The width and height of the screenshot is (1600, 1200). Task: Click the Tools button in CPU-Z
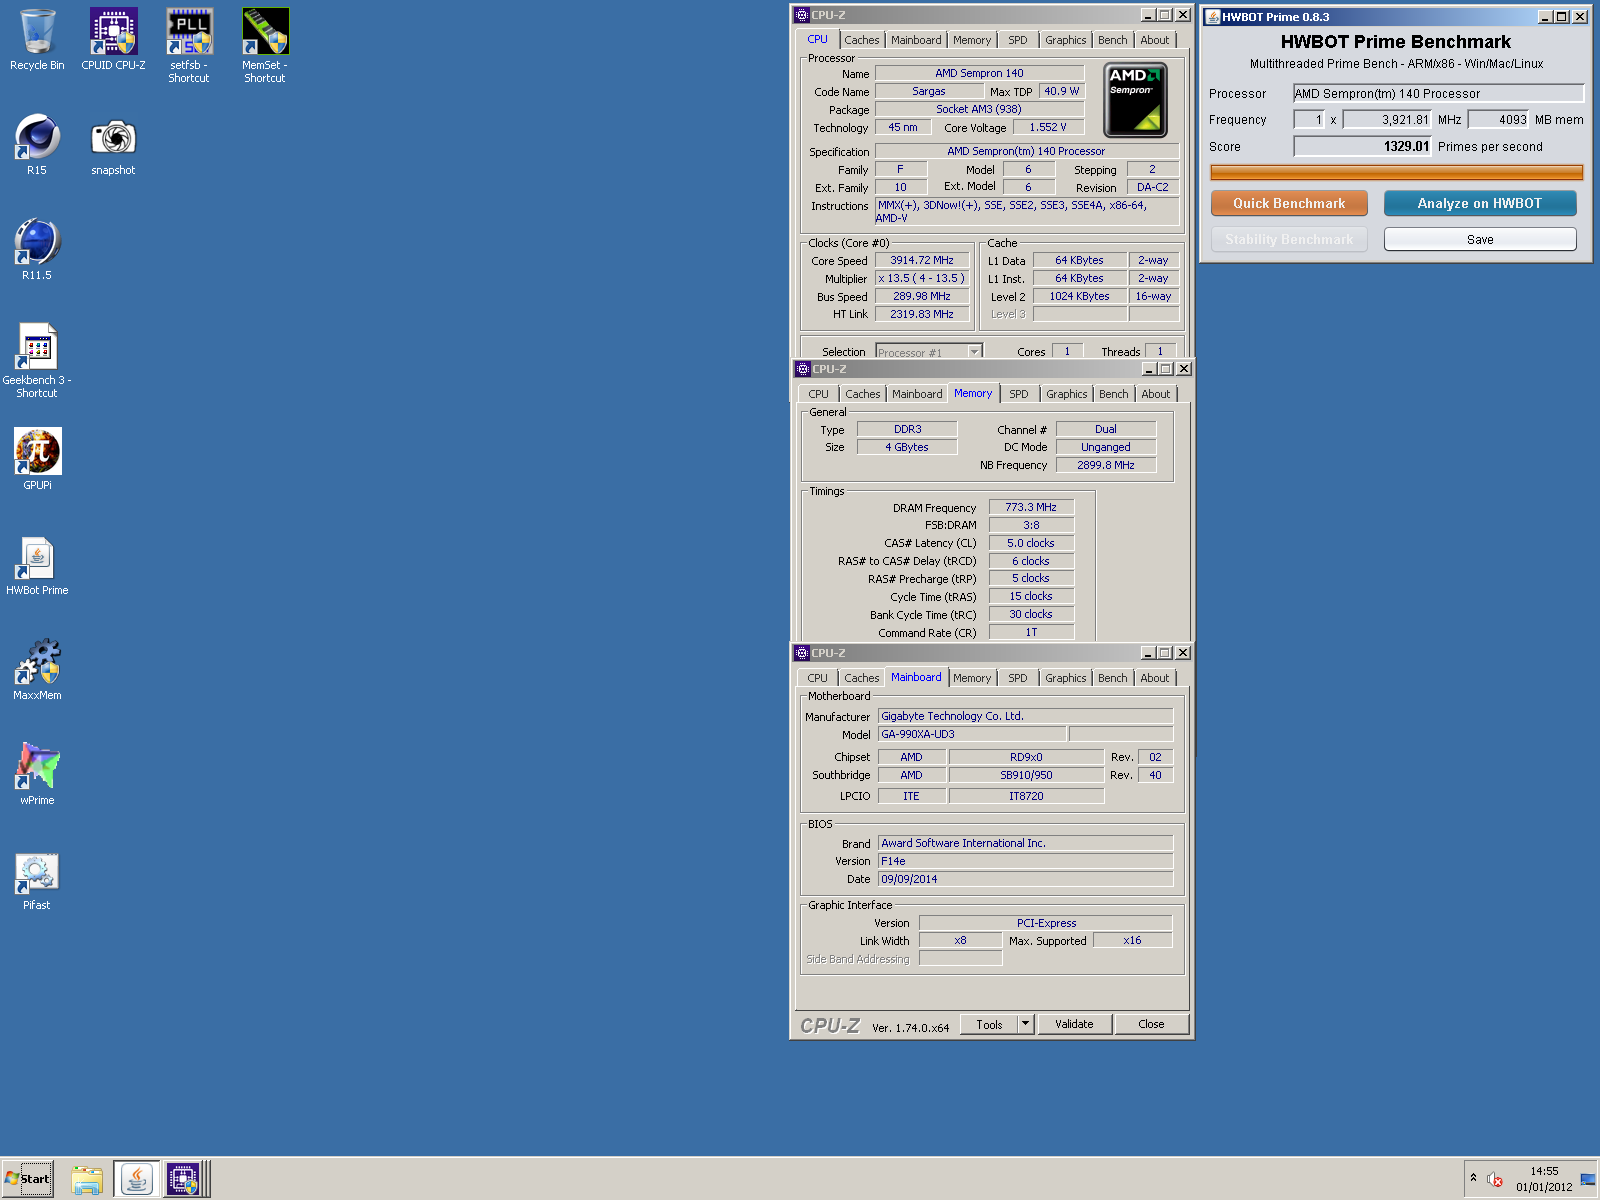pyautogui.click(x=990, y=1024)
